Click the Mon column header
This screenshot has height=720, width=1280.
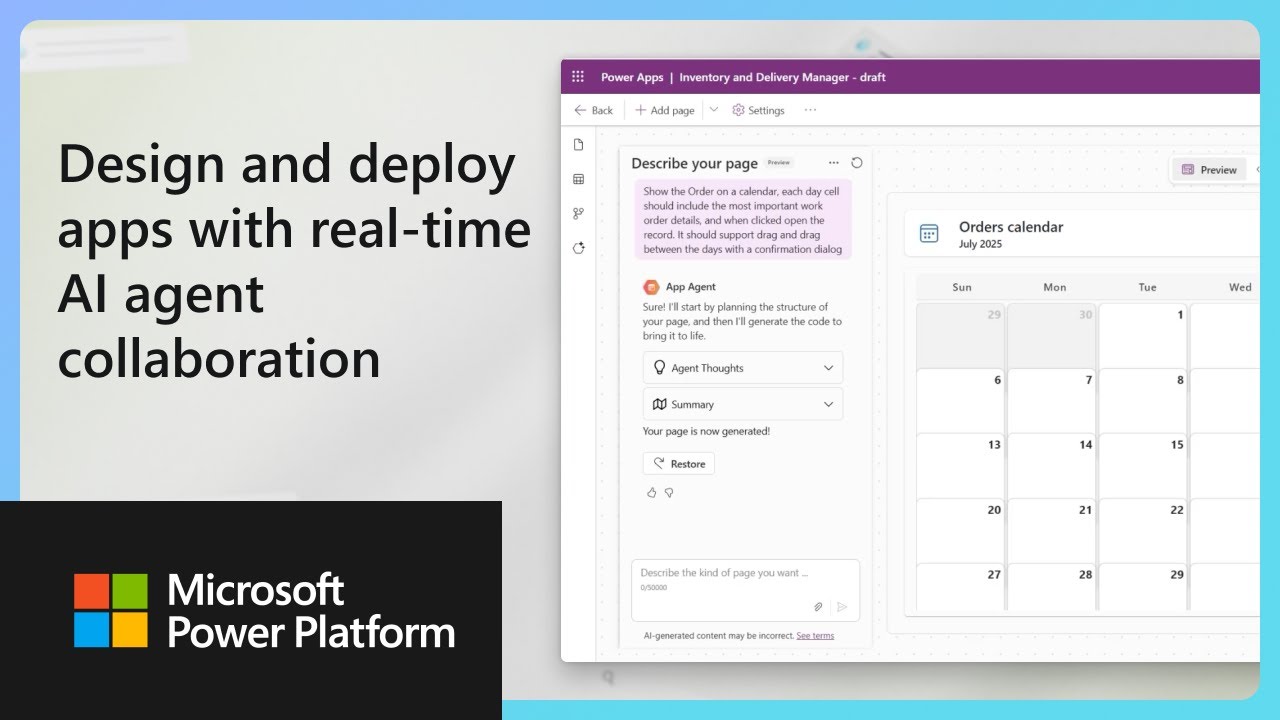pos(1055,287)
